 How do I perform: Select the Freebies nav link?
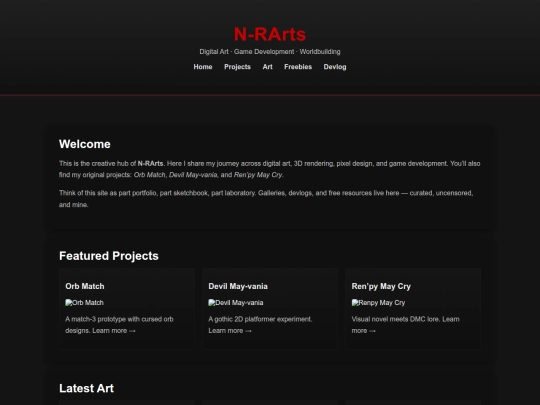click(x=298, y=67)
